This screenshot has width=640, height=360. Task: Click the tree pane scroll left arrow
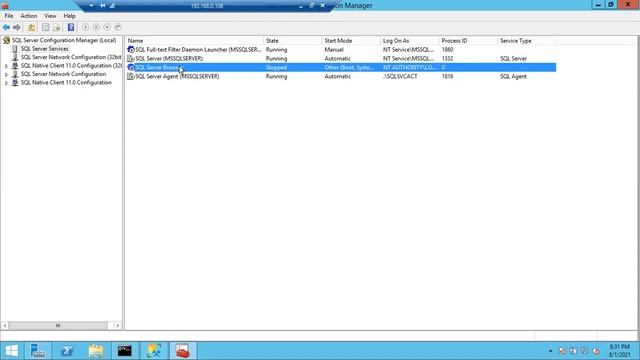point(5,326)
